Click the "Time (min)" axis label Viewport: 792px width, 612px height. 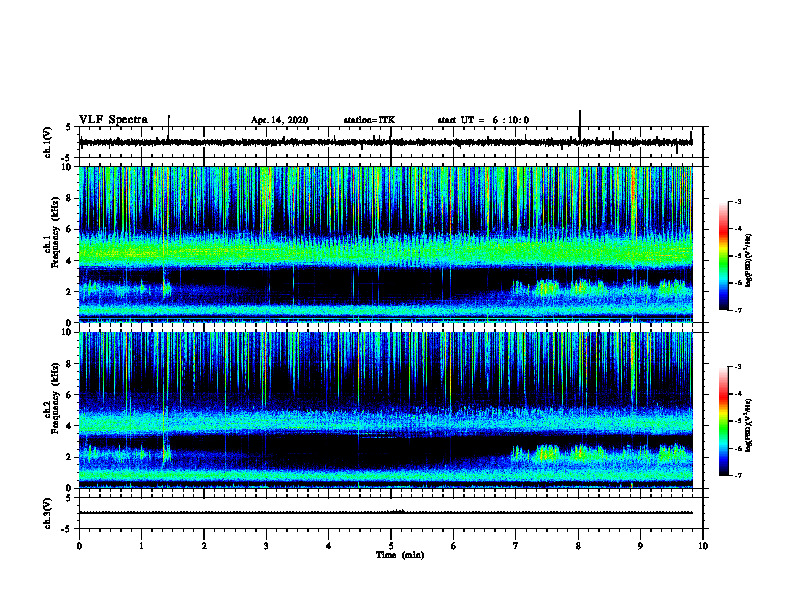coord(400,555)
